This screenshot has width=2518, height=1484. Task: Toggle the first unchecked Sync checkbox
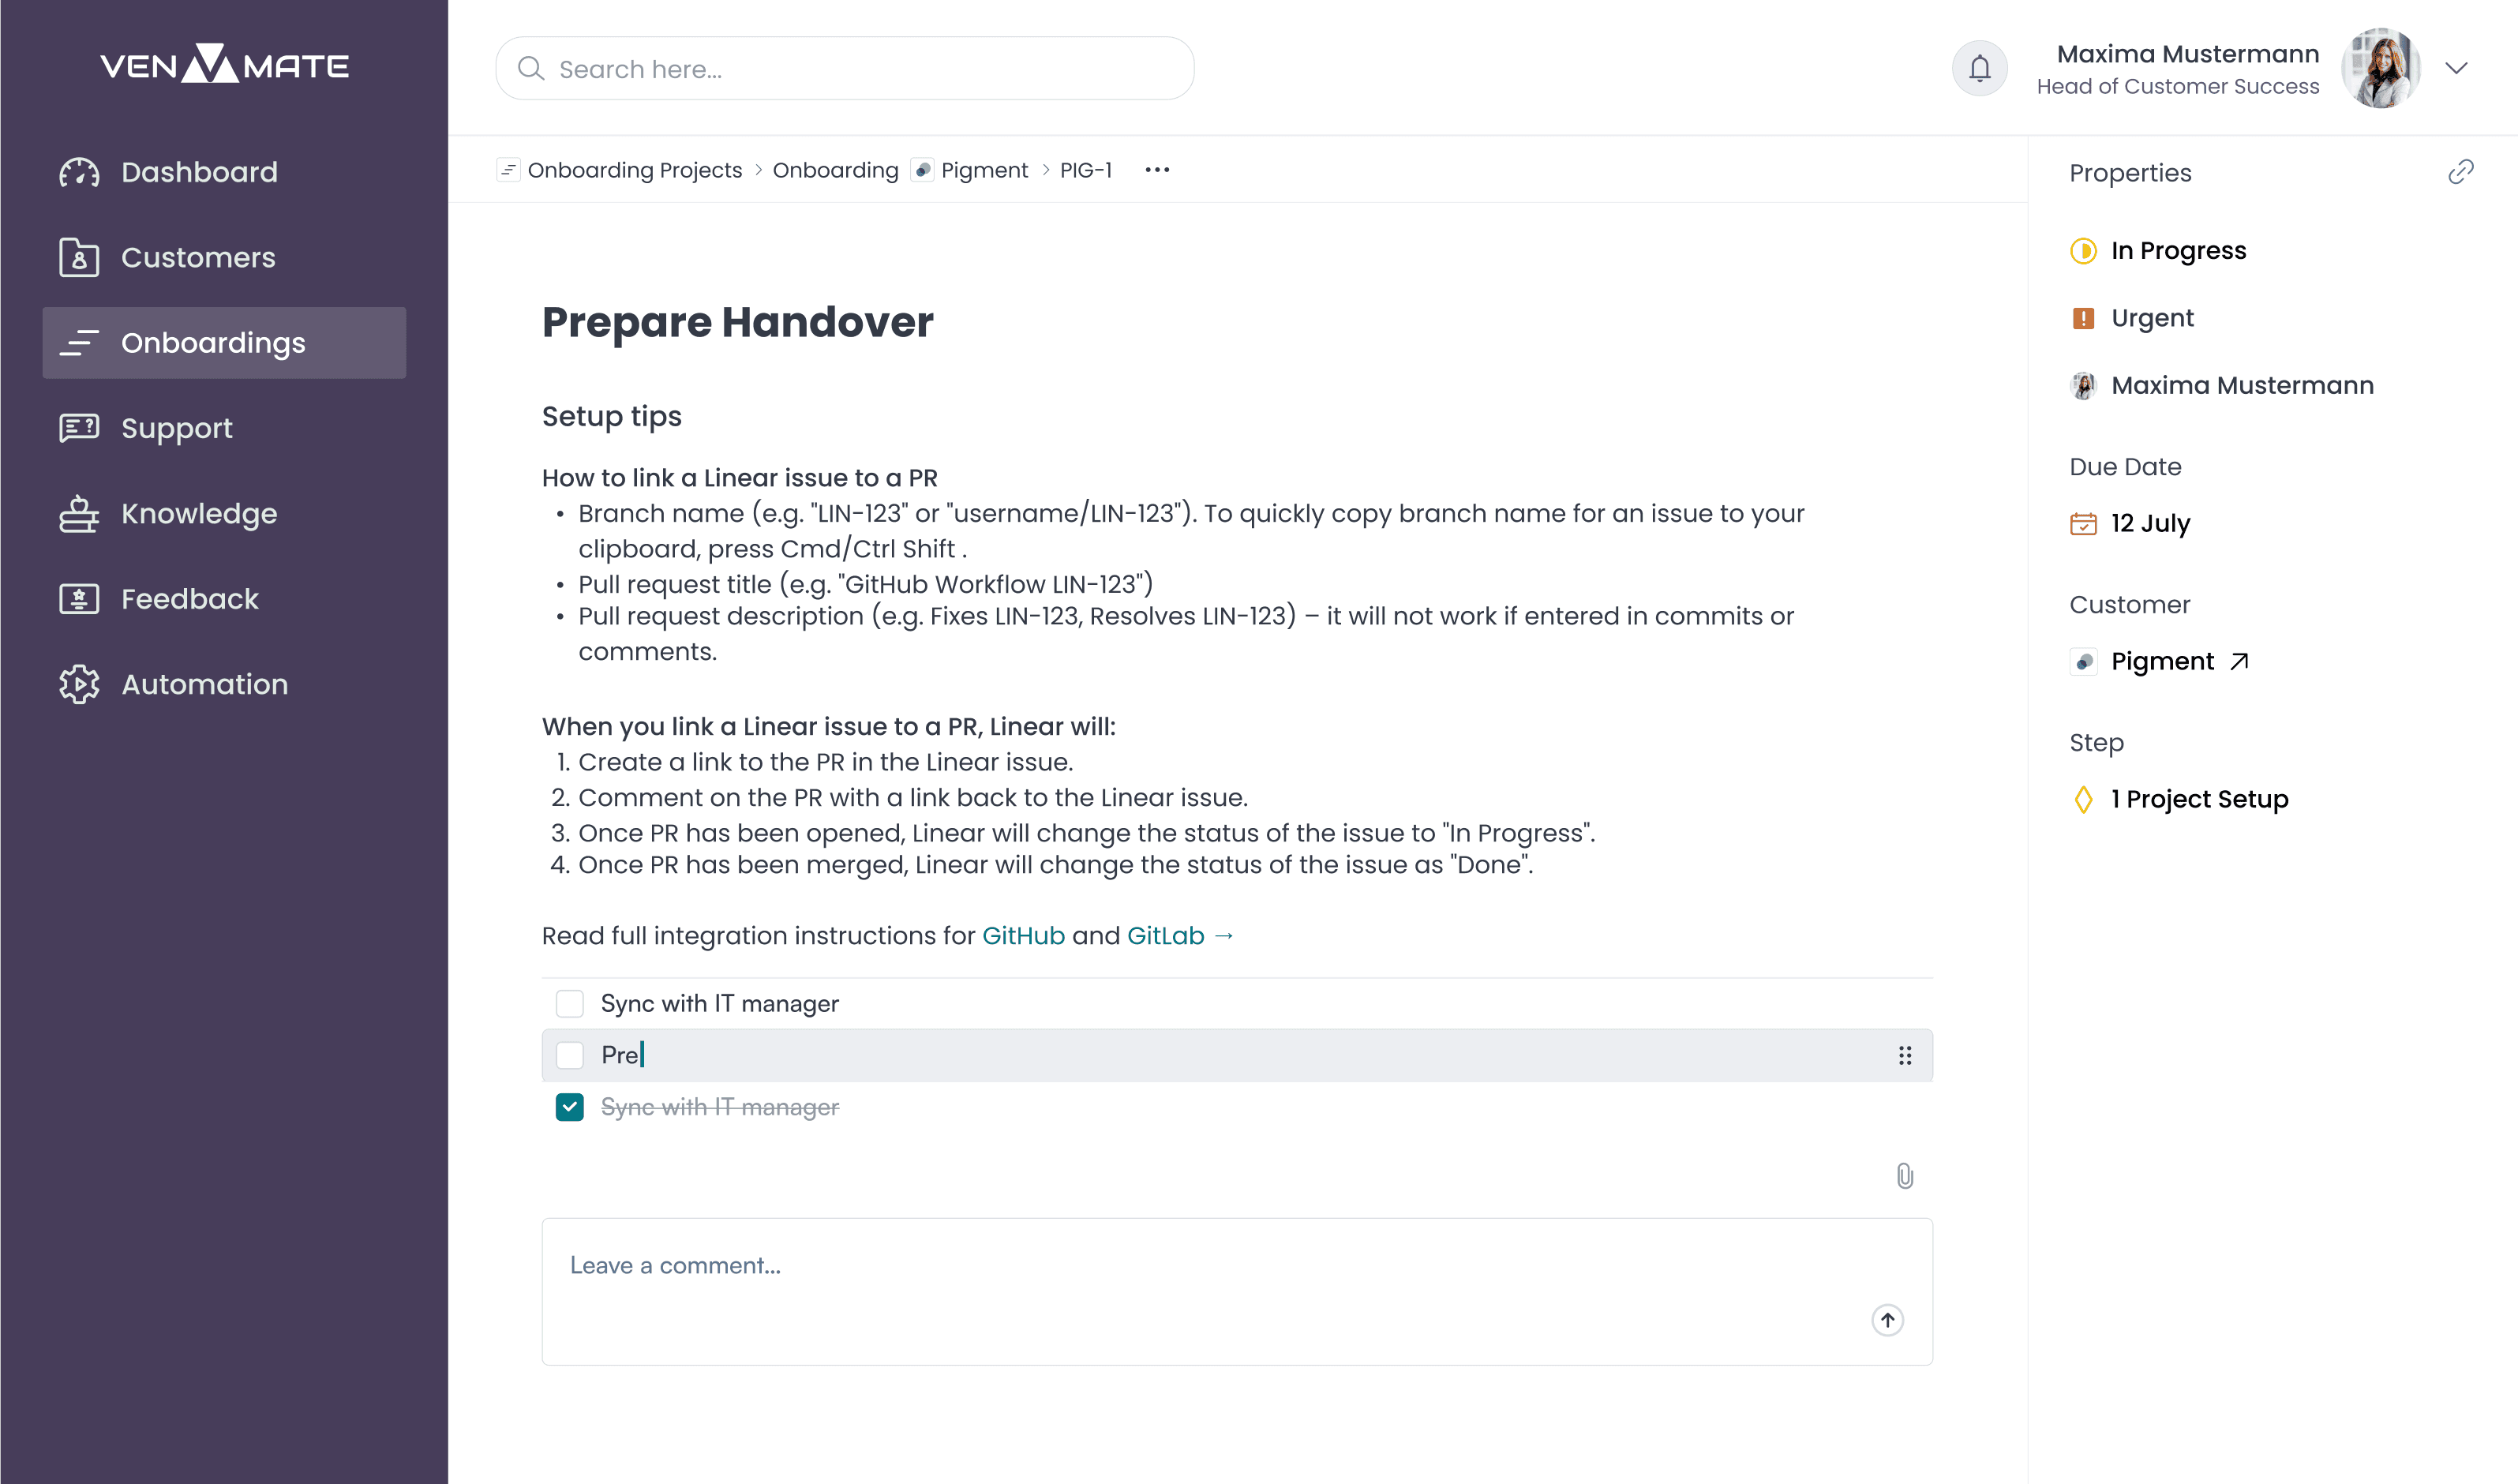point(571,1003)
